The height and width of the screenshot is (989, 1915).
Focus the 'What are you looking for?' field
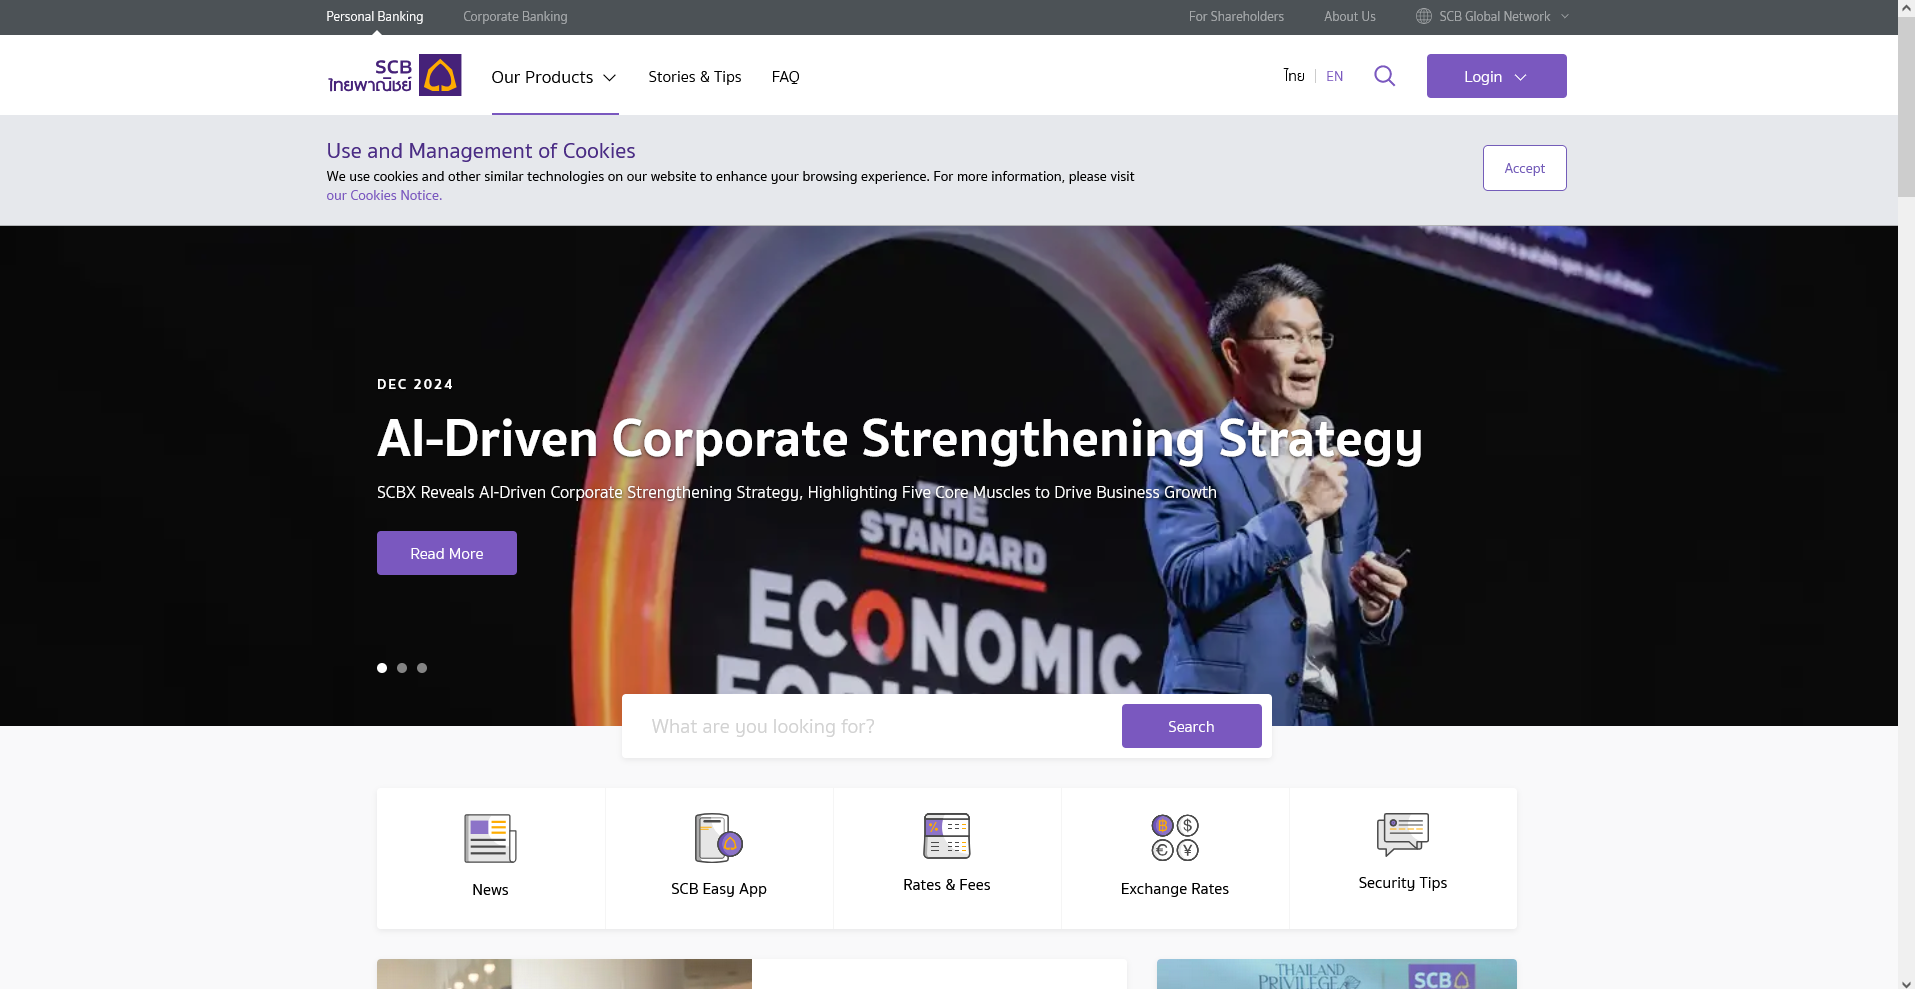coord(871,726)
